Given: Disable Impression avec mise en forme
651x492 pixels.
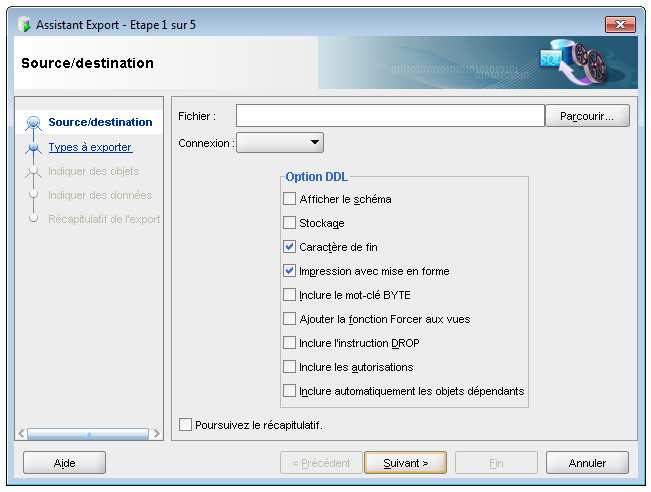Looking at the screenshot, I should (x=290, y=271).
